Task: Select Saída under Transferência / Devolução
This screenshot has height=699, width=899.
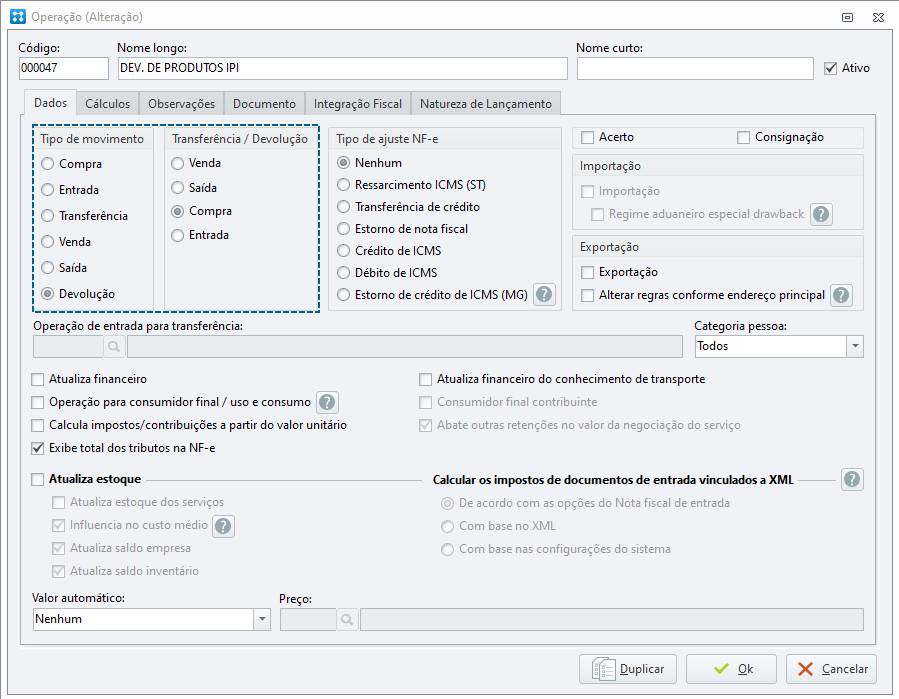Action: [x=178, y=188]
